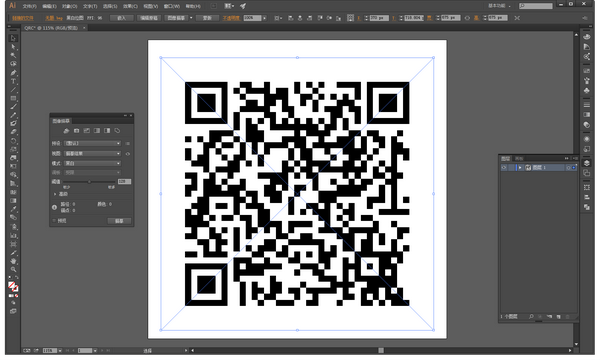Click the search field at top right
This screenshot has height=360, width=600.
click(x=536, y=6)
